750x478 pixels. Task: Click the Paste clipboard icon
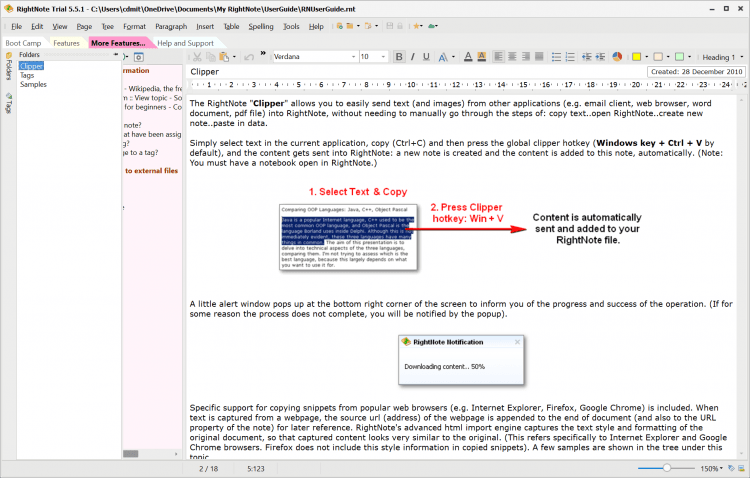click(224, 57)
